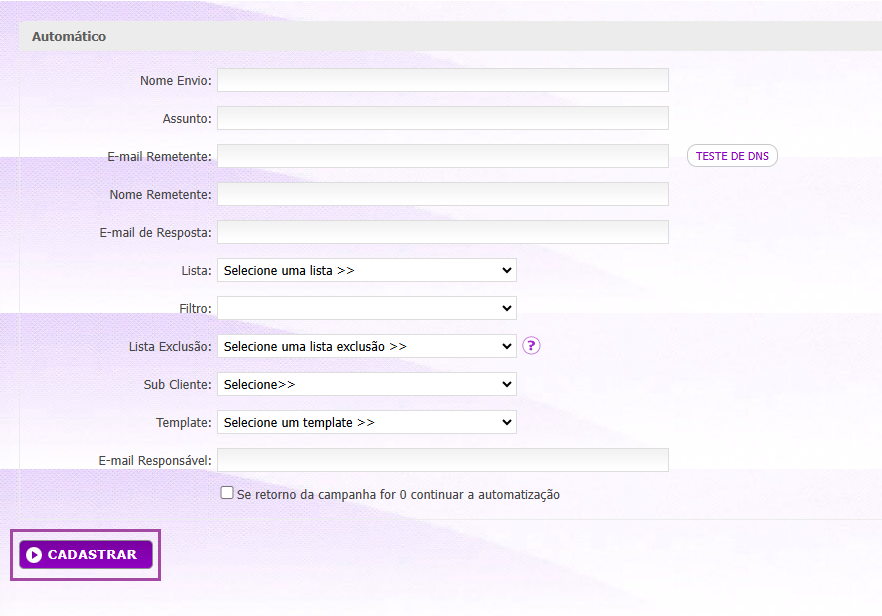Focus the Assunto input field
The height and width of the screenshot is (616, 882).
443,118
